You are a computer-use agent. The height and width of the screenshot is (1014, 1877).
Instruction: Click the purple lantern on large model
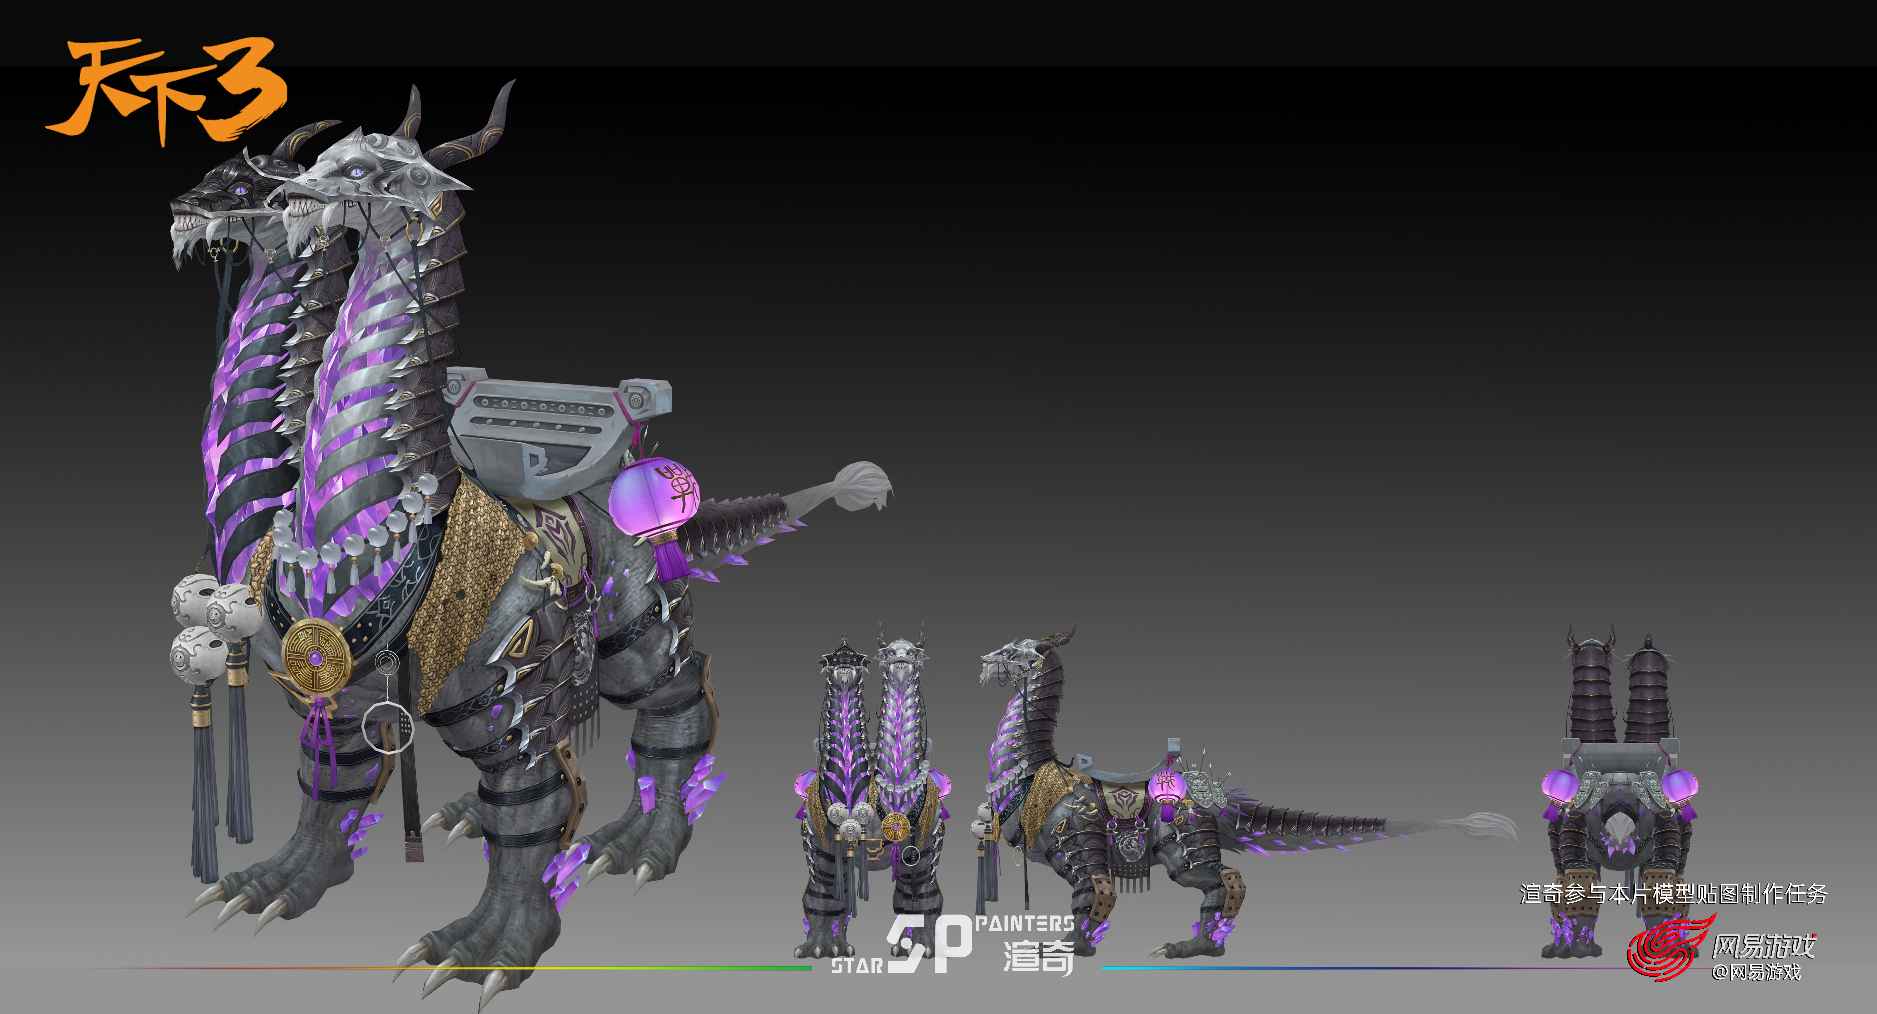654,497
